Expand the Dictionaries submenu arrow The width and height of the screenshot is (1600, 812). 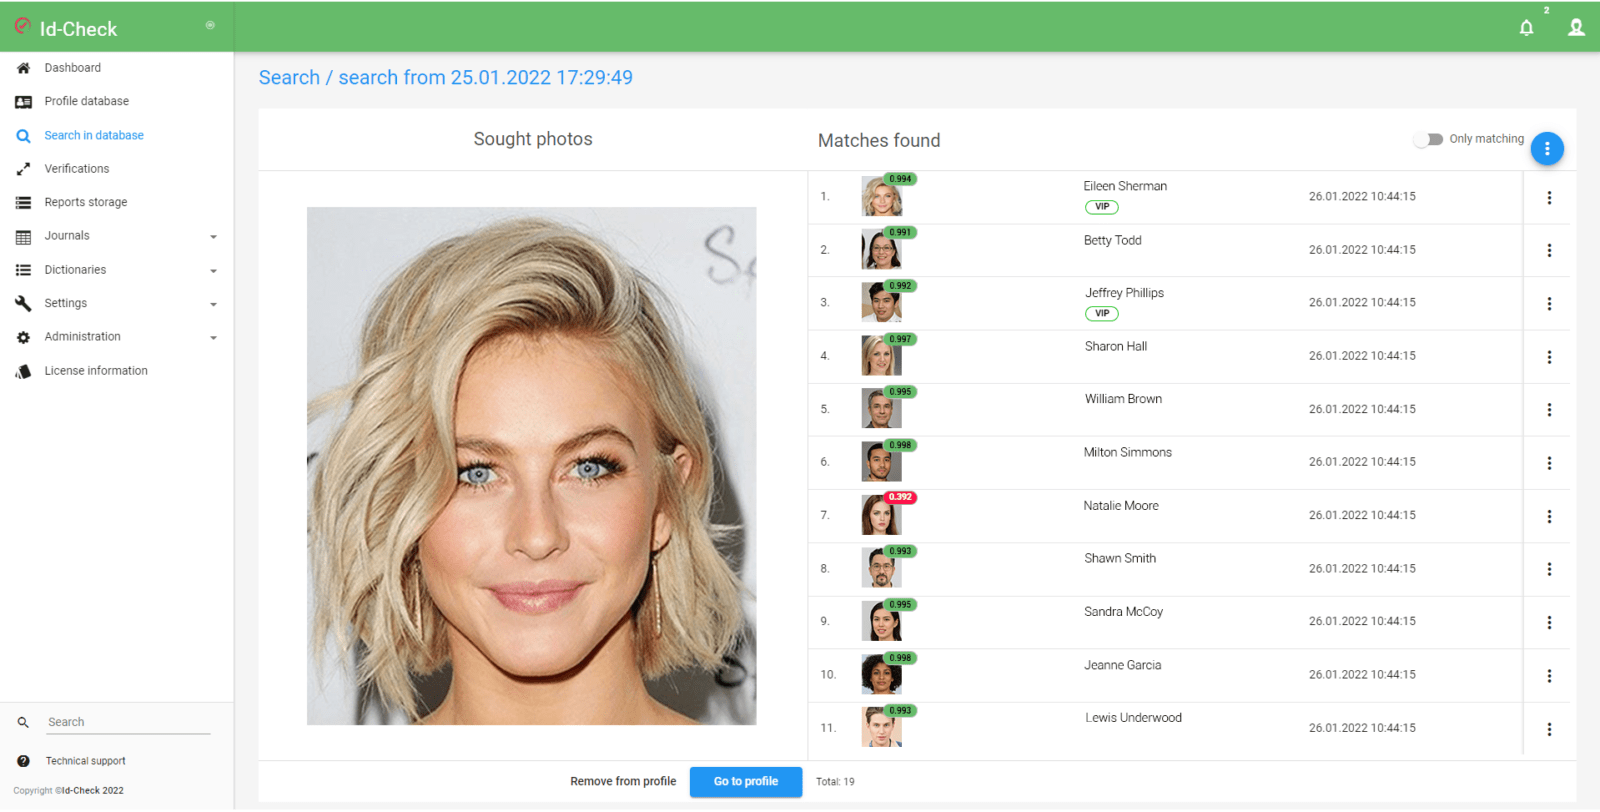(x=213, y=271)
